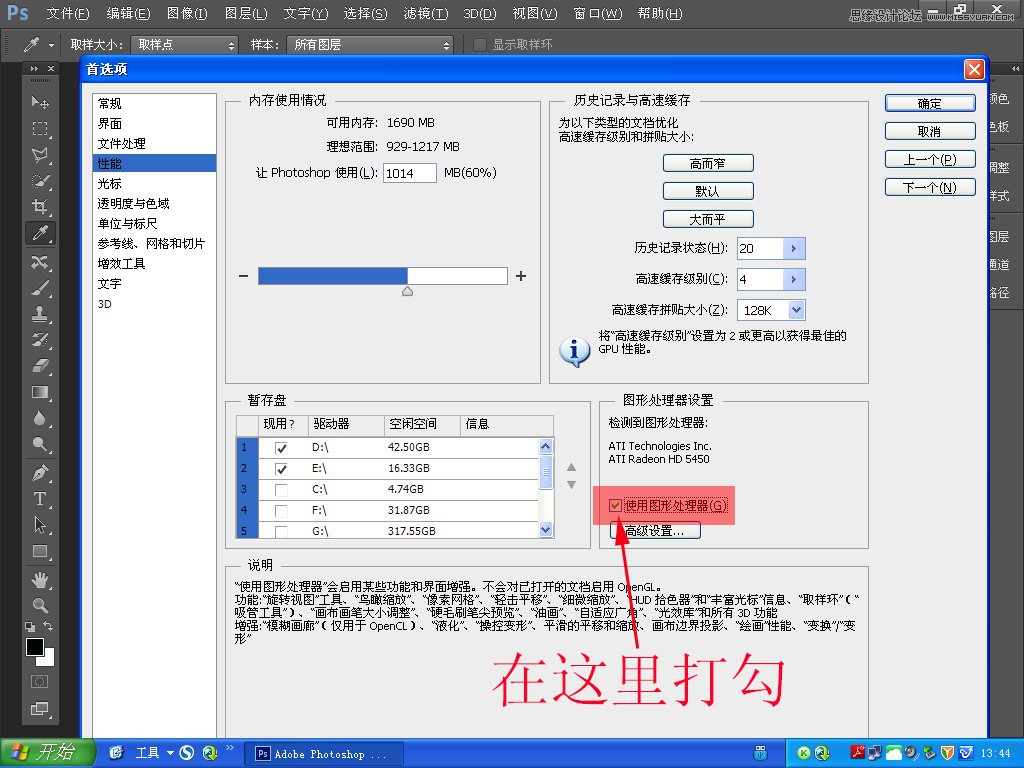Image resolution: width=1024 pixels, height=768 pixels.
Task: Select the Rectangle shape tool
Action: tap(40, 551)
